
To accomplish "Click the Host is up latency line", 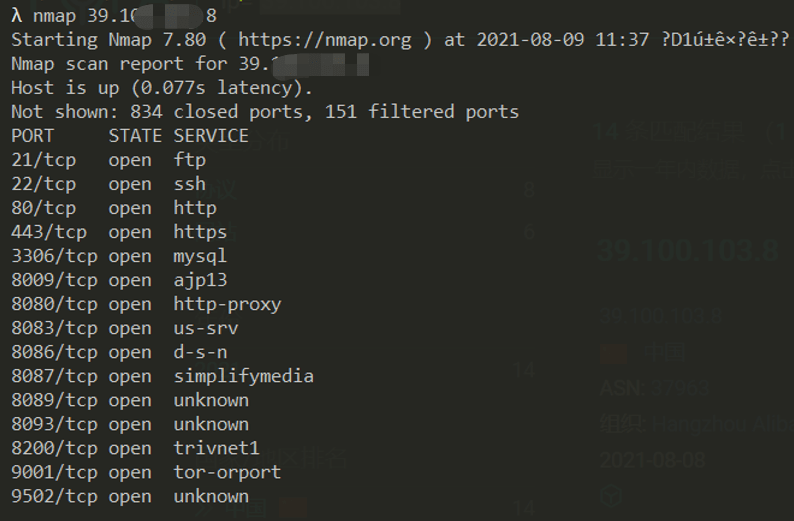I will pos(162,88).
